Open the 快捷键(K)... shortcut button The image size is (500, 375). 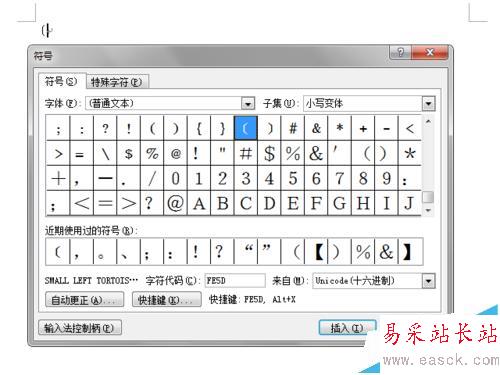point(167,299)
